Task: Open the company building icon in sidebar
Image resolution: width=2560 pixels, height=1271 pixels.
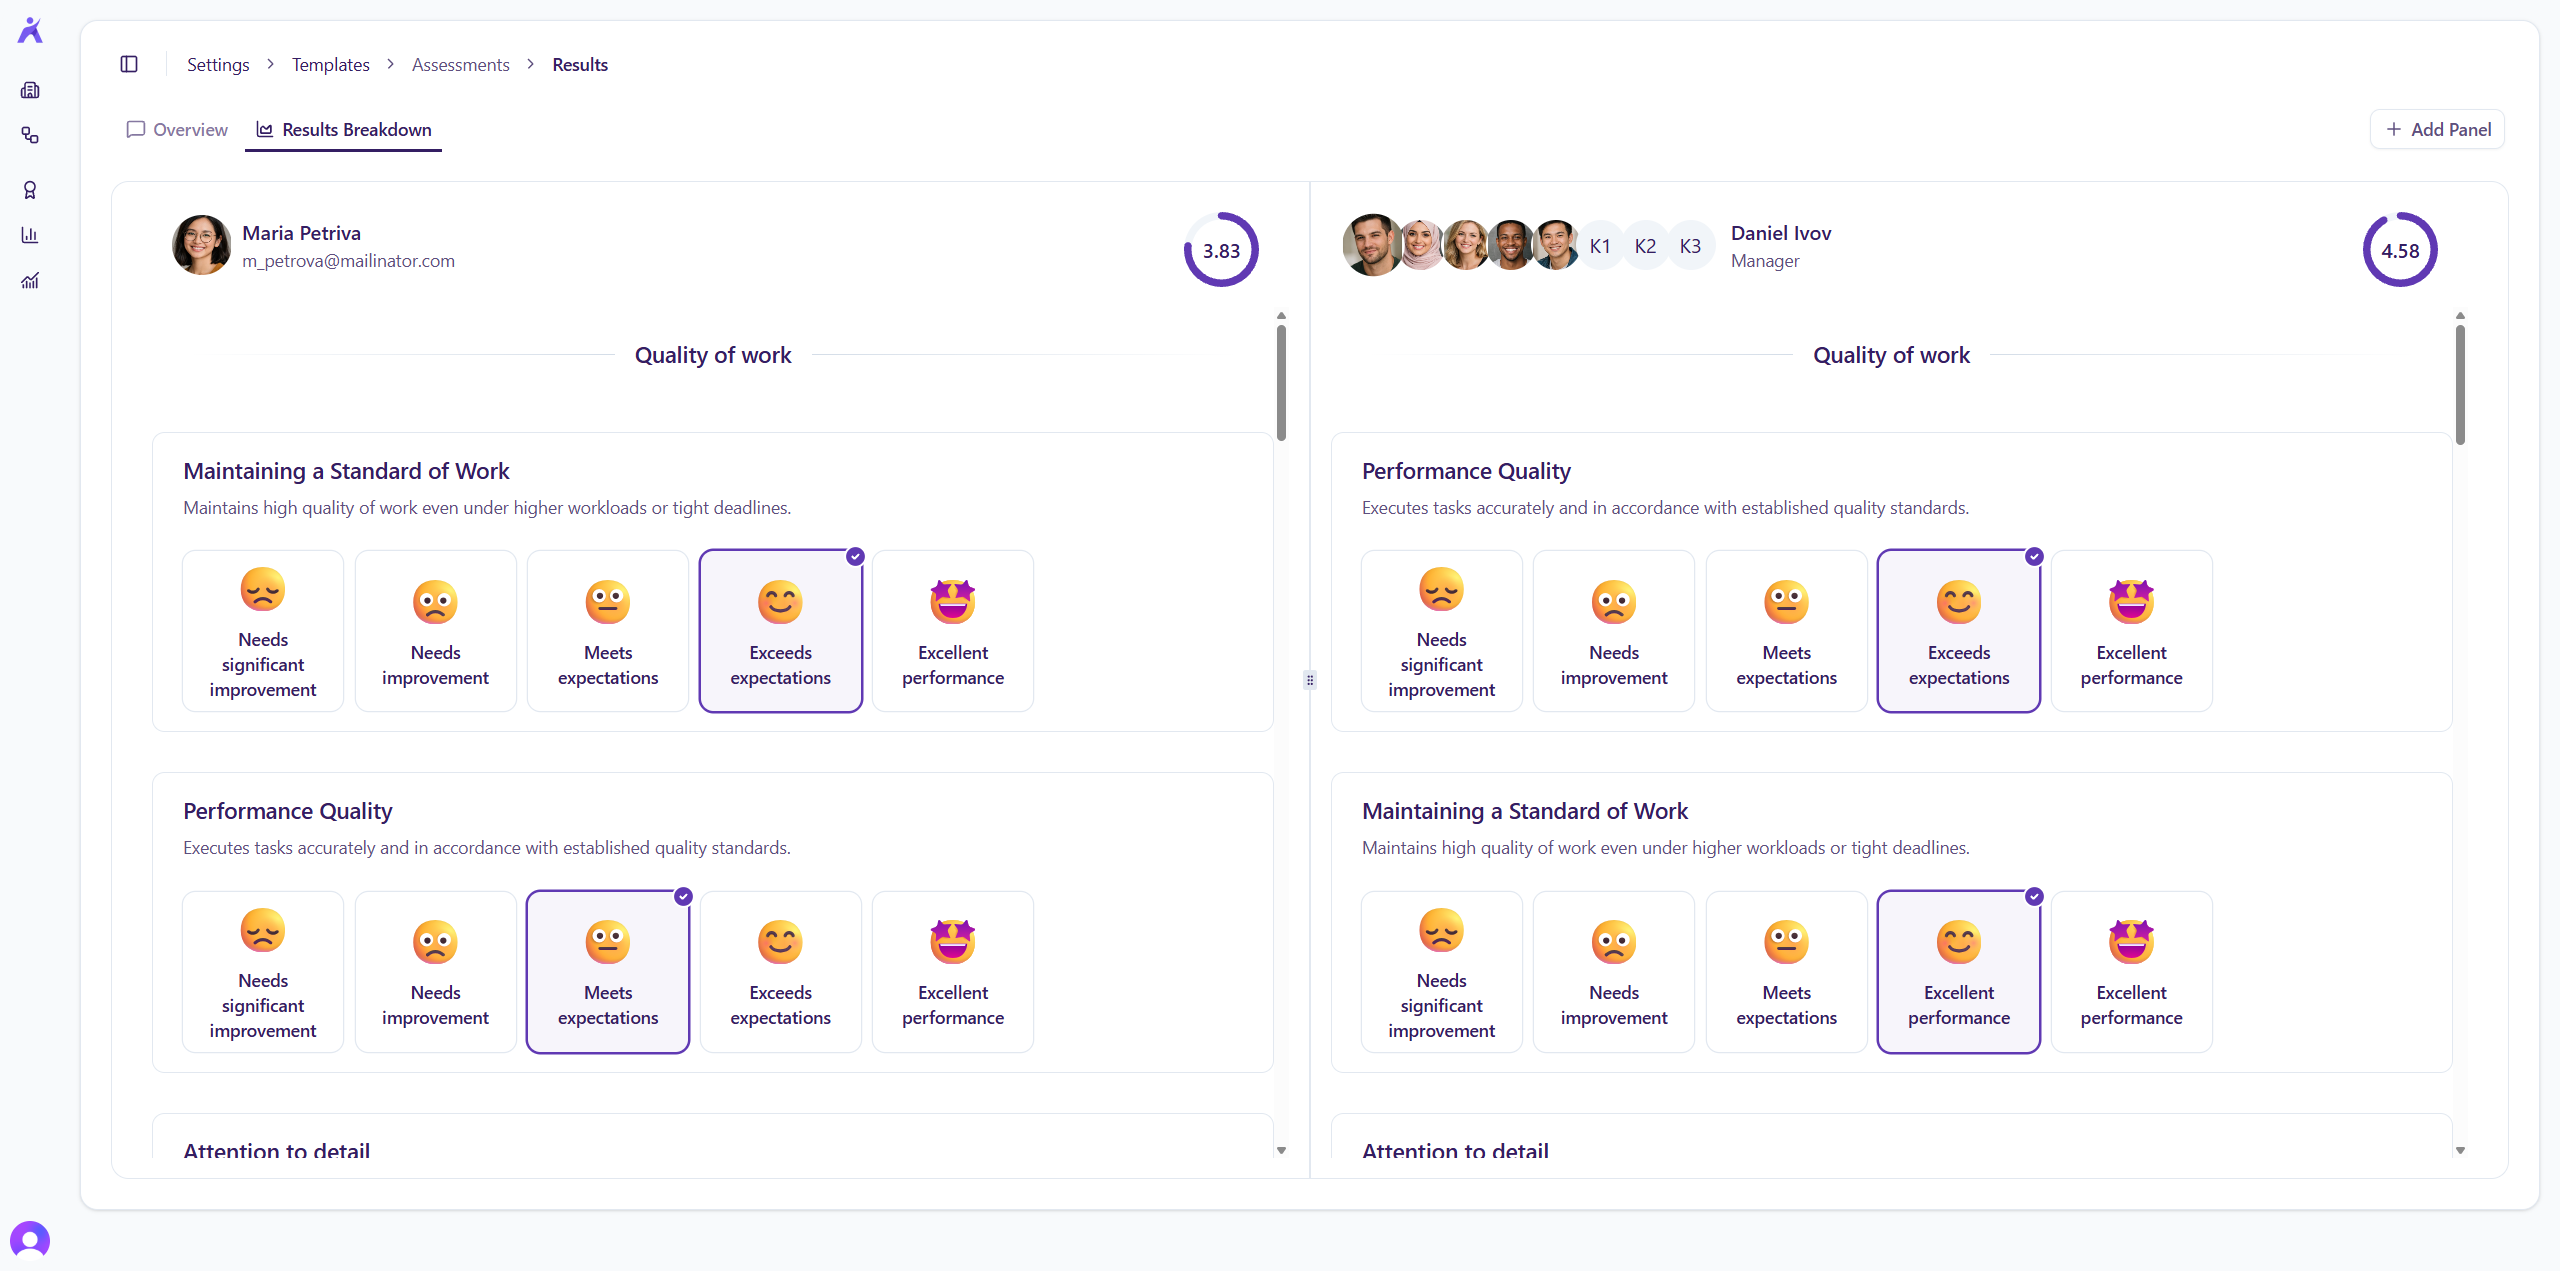Action: 30,90
